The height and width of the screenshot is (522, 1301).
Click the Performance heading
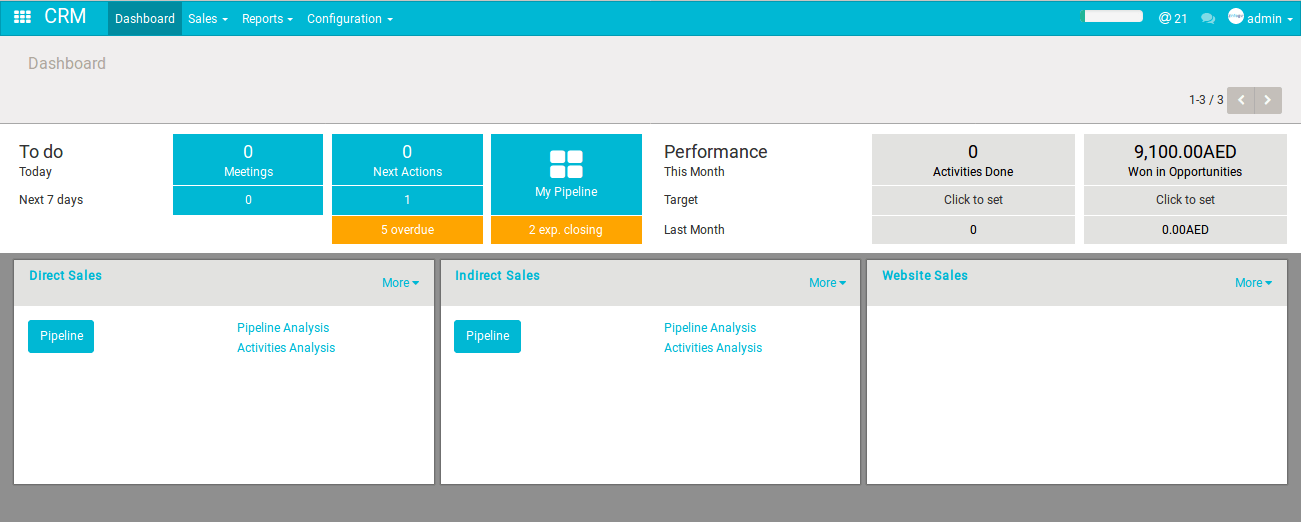[x=716, y=152]
